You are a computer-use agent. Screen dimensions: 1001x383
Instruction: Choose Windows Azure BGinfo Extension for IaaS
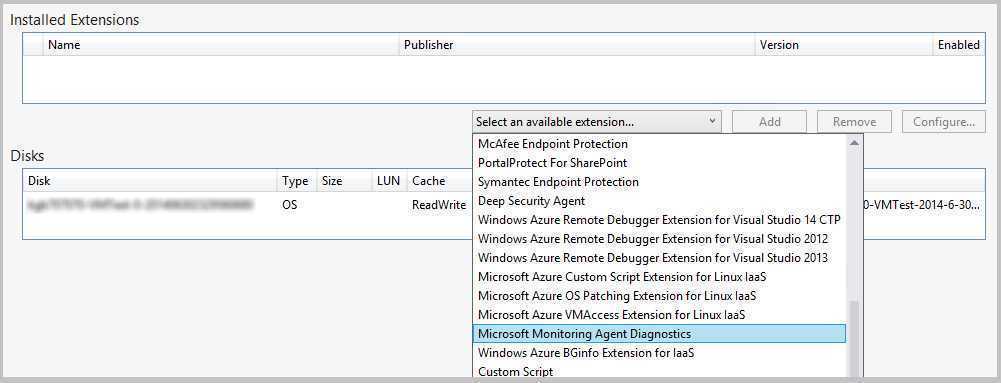659,352
